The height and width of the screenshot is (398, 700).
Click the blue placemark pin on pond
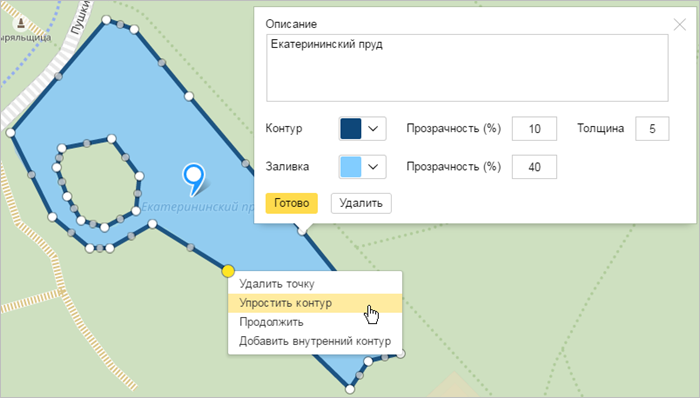pos(194,178)
